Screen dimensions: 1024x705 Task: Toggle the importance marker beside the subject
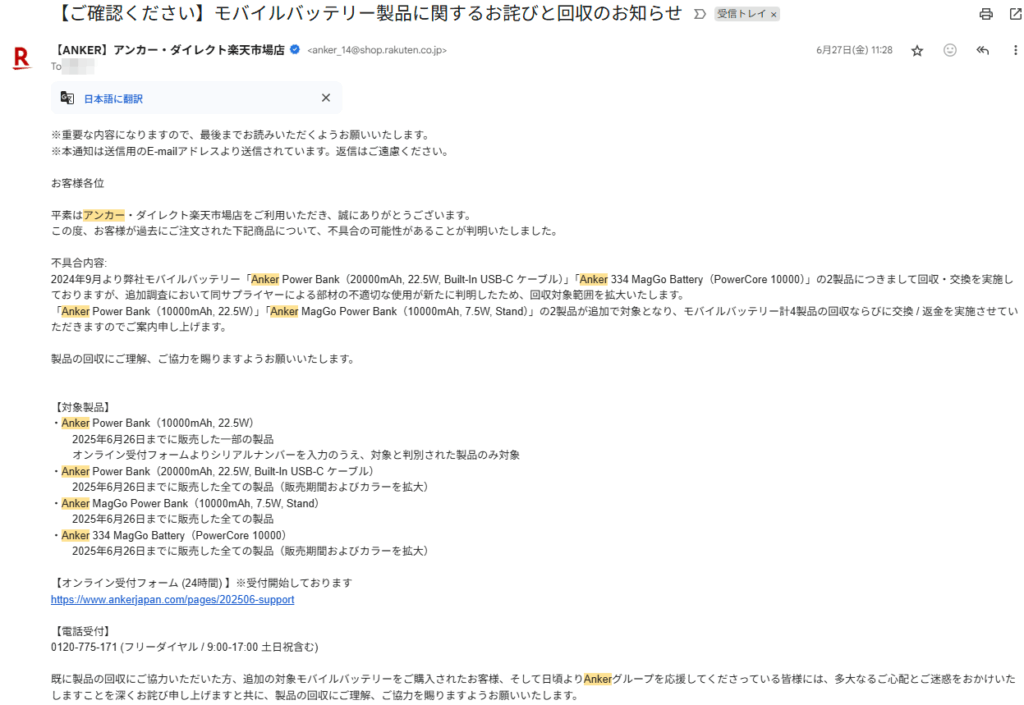[699, 14]
